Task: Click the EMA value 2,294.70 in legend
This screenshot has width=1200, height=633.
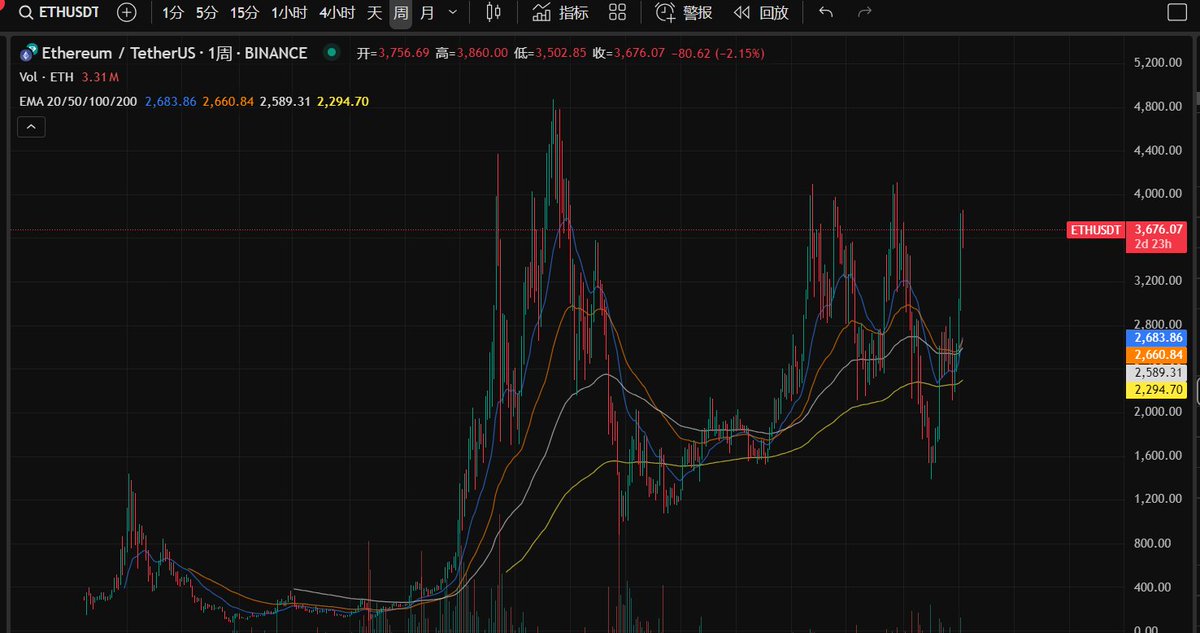Action: pyautogui.click(x=342, y=102)
